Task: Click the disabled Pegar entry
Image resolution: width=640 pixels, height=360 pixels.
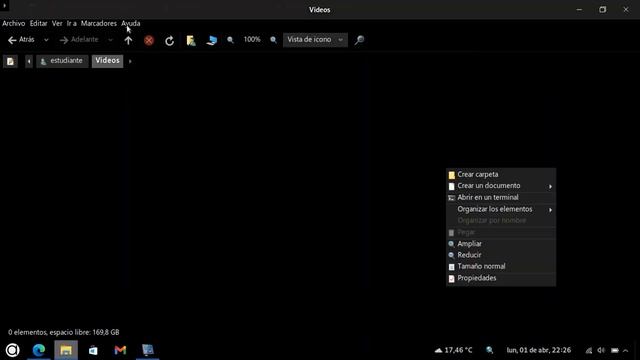Action: 501,232
